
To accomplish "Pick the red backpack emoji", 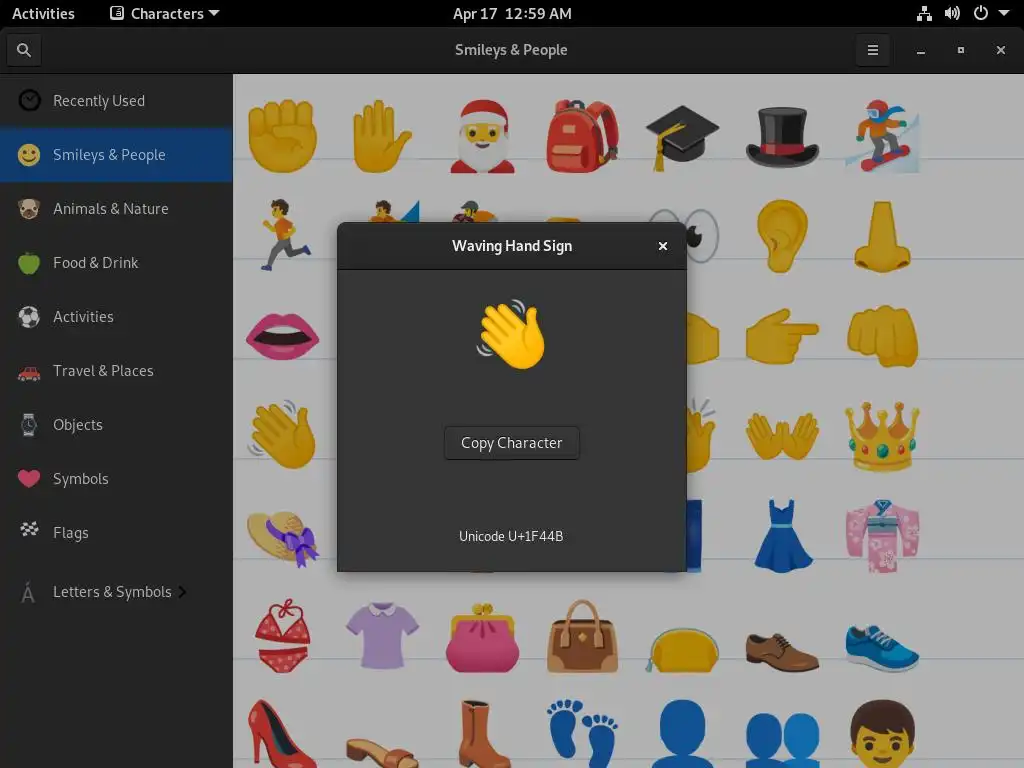I will [x=583, y=136].
